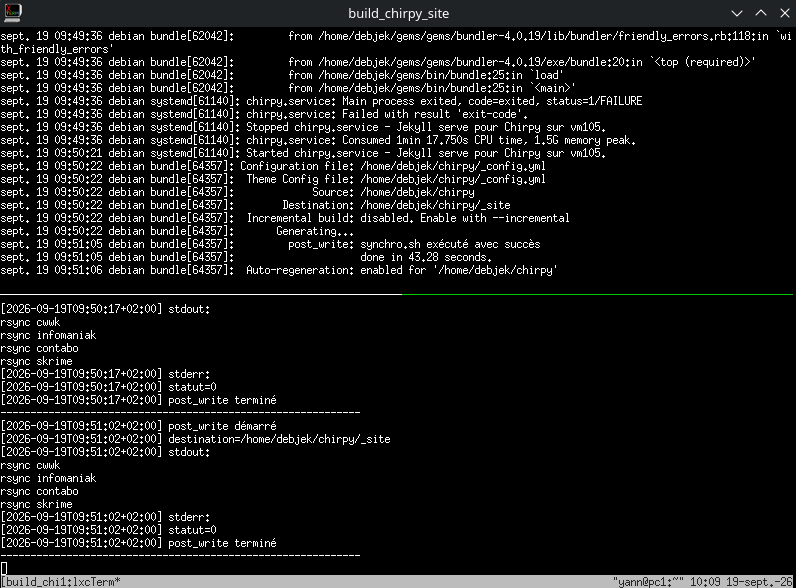The height and width of the screenshot is (588, 796).
Task: Click the green segment of the pane divider
Action: (x=598, y=294)
